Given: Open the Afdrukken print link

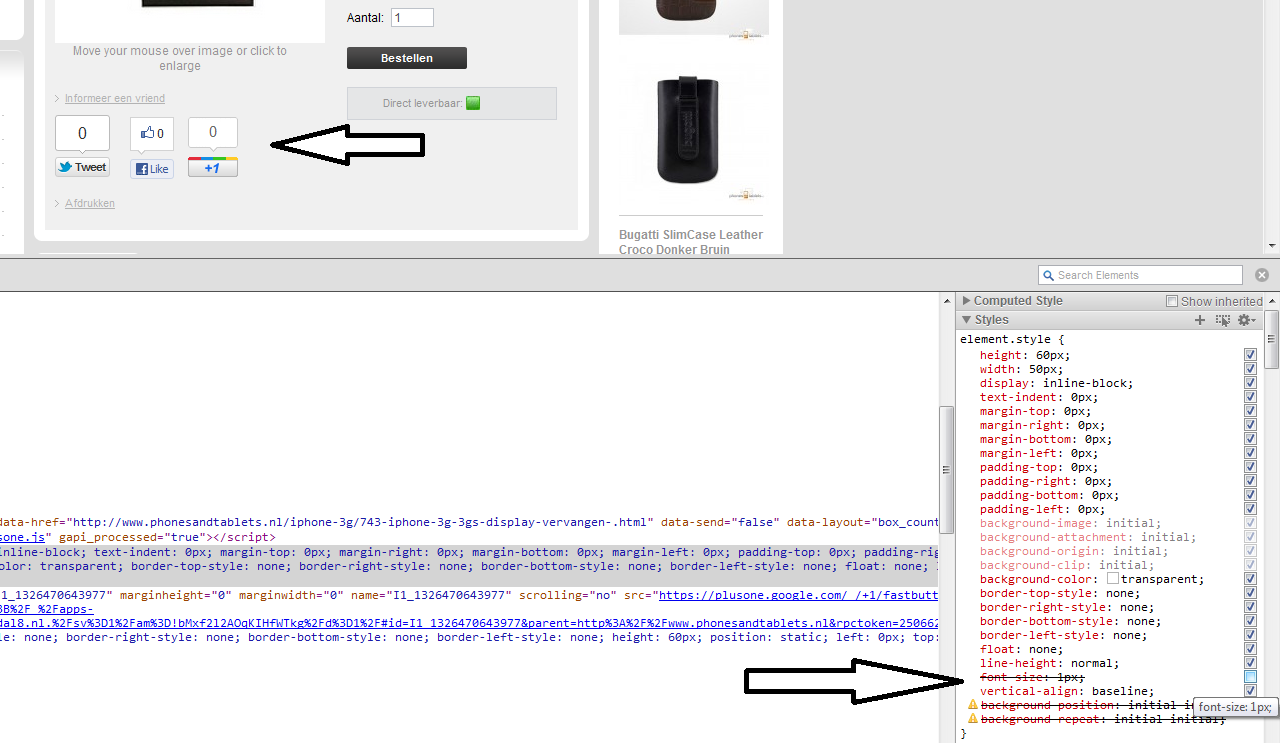Looking at the screenshot, I should click(x=90, y=203).
